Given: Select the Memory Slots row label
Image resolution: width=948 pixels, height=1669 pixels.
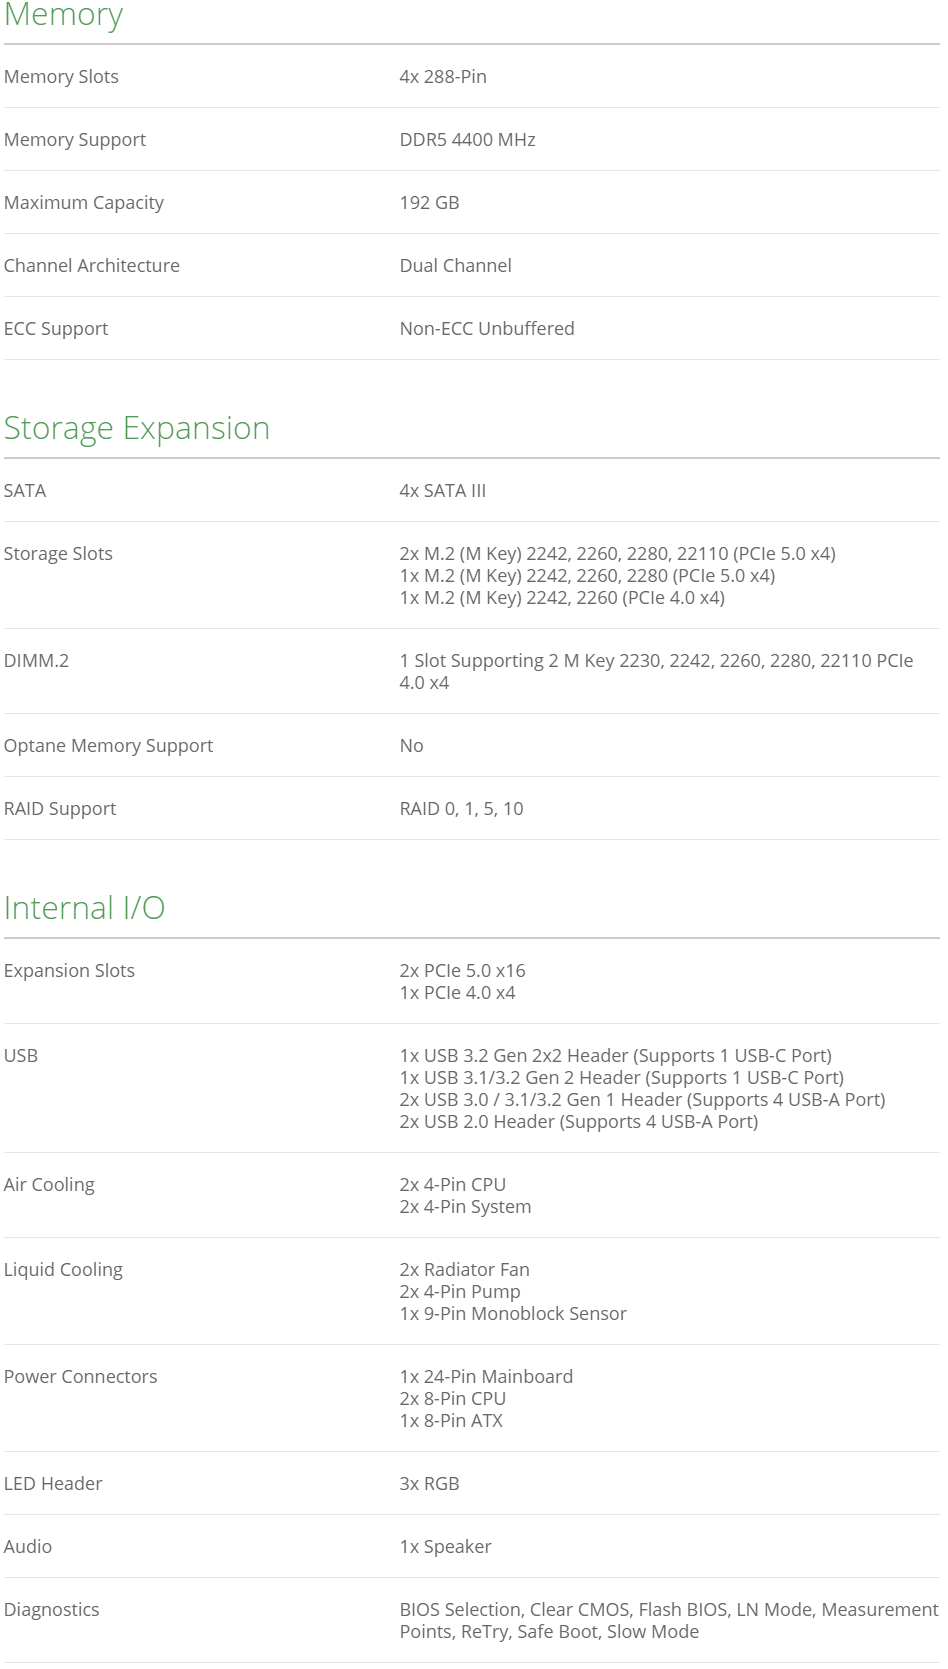Looking at the screenshot, I should coord(61,77).
